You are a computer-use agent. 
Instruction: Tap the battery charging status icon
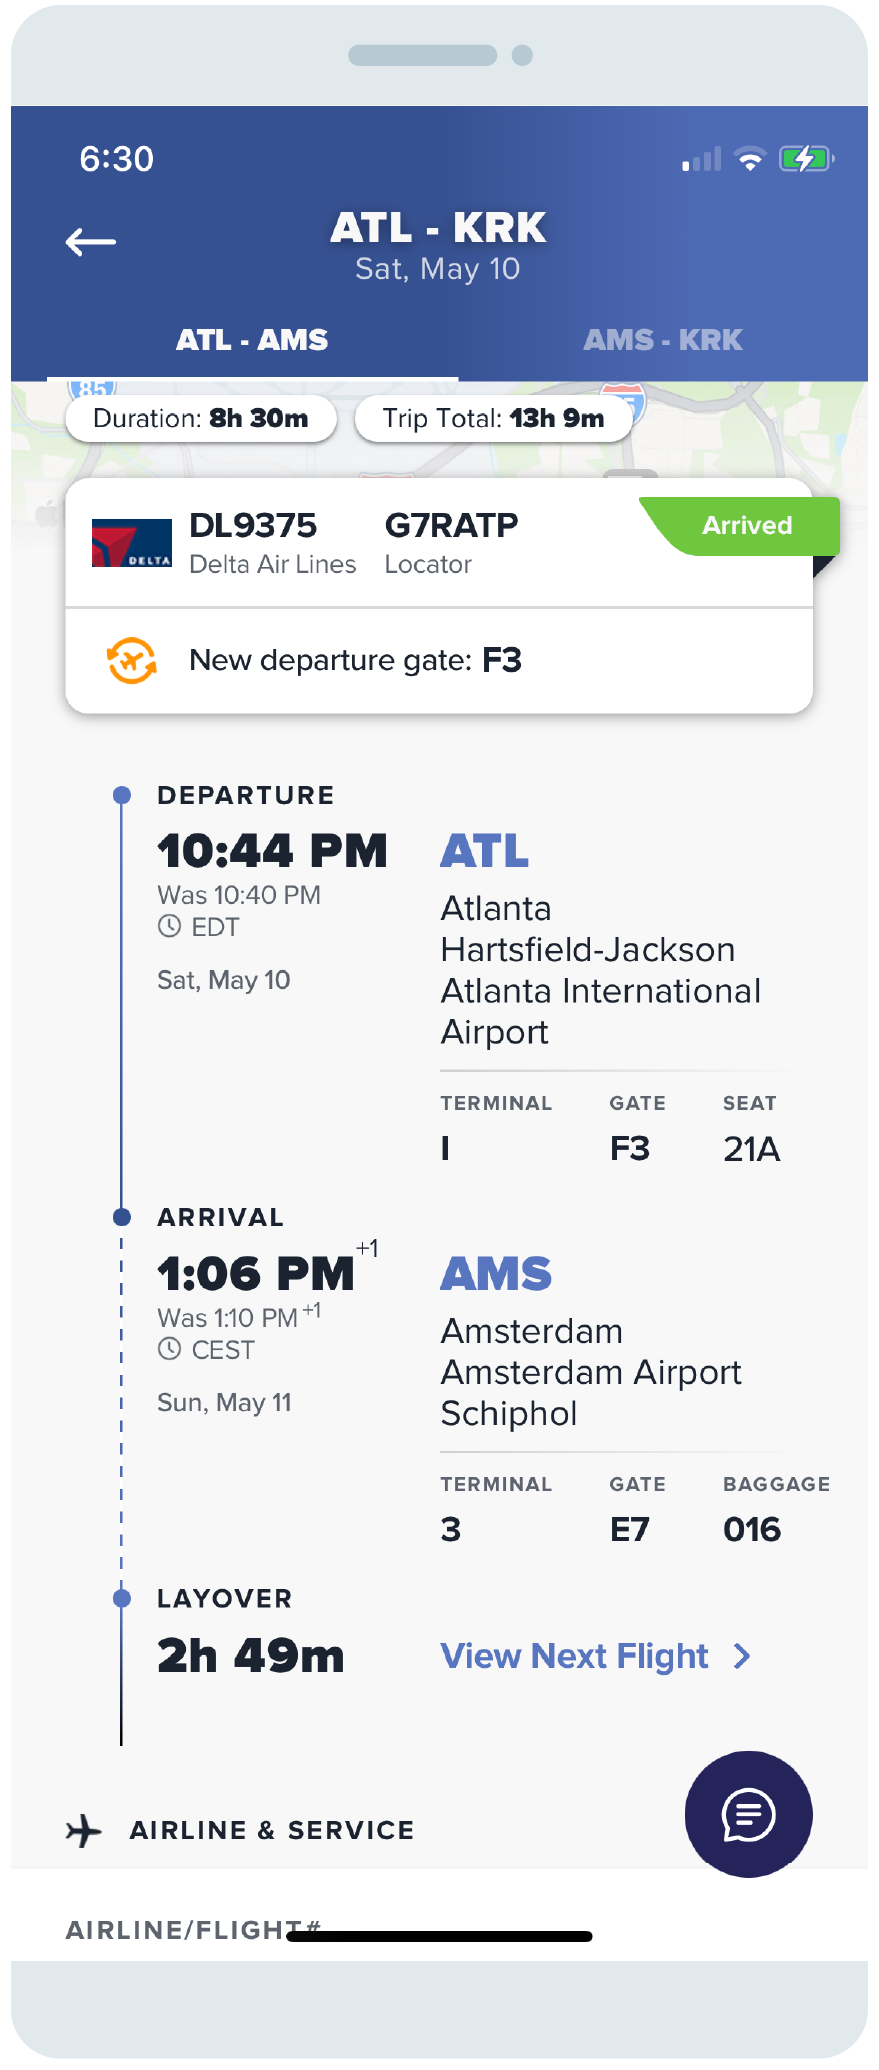(x=806, y=158)
